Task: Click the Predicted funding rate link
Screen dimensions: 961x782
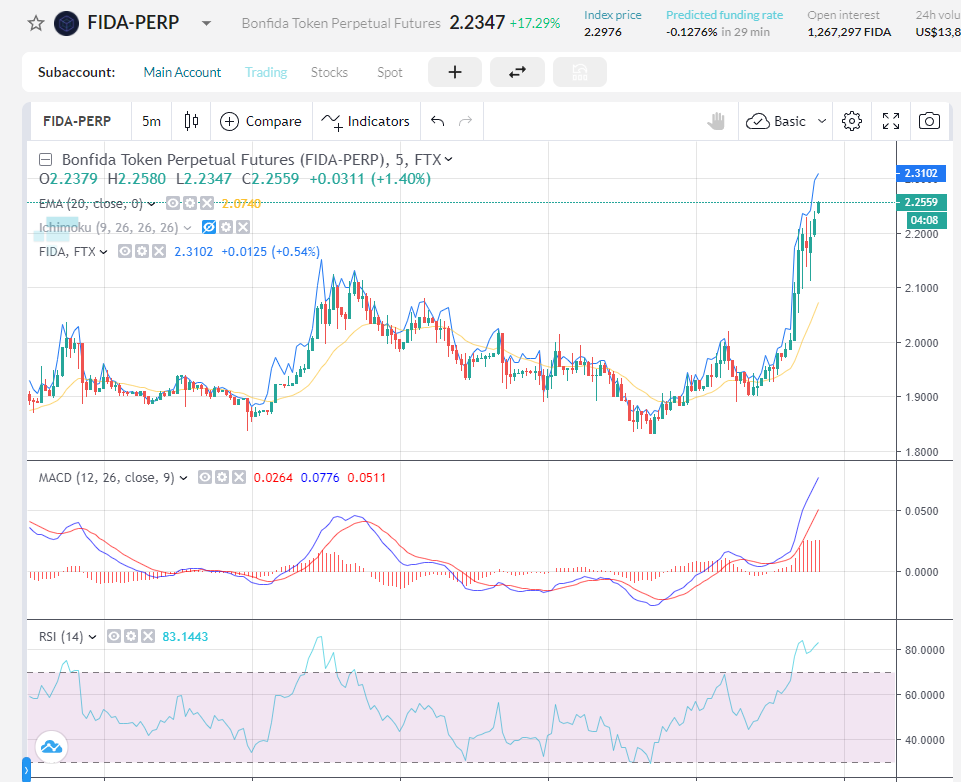Action: (x=724, y=15)
